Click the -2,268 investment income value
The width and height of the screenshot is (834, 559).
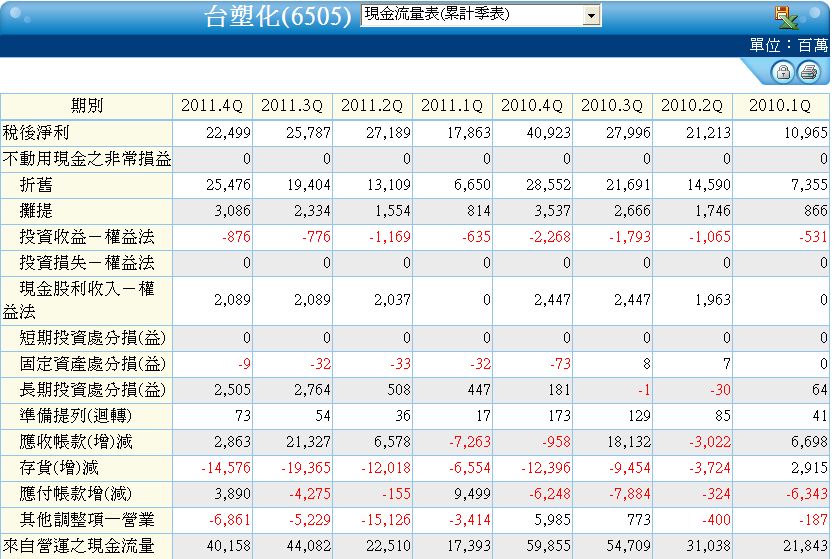[549, 237]
